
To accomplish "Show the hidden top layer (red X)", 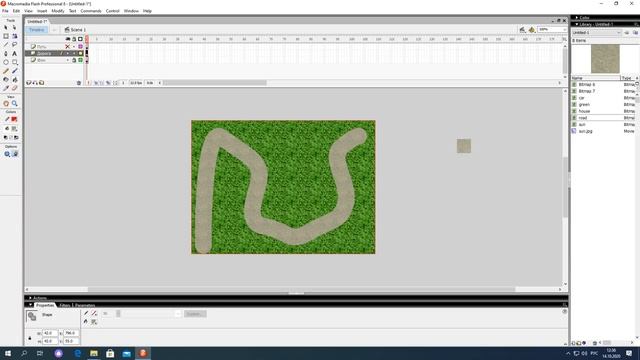I will (68, 47).
